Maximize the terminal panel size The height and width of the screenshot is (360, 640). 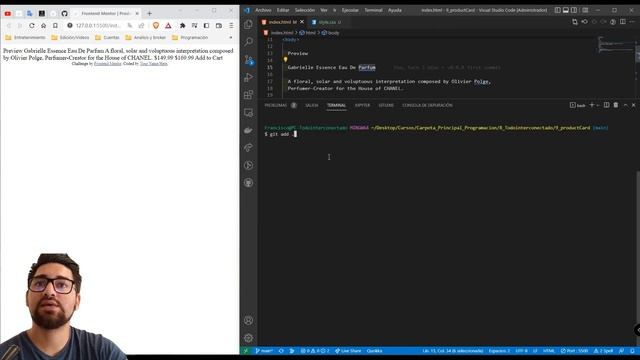(625, 105)
